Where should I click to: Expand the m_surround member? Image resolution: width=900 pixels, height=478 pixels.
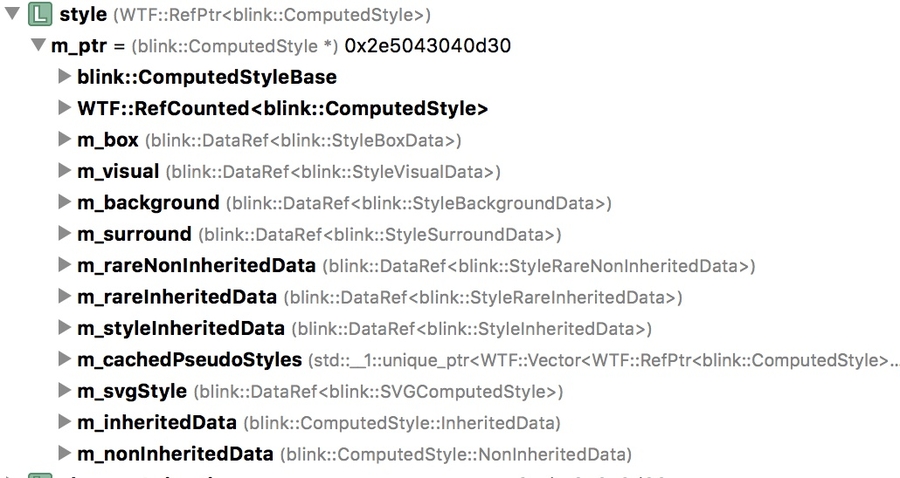point(65,235)
